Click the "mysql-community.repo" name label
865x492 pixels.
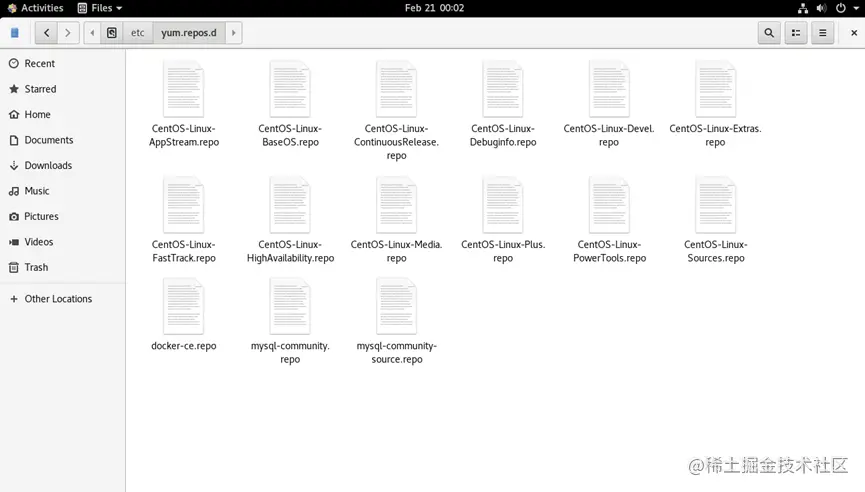click(290, 352)
